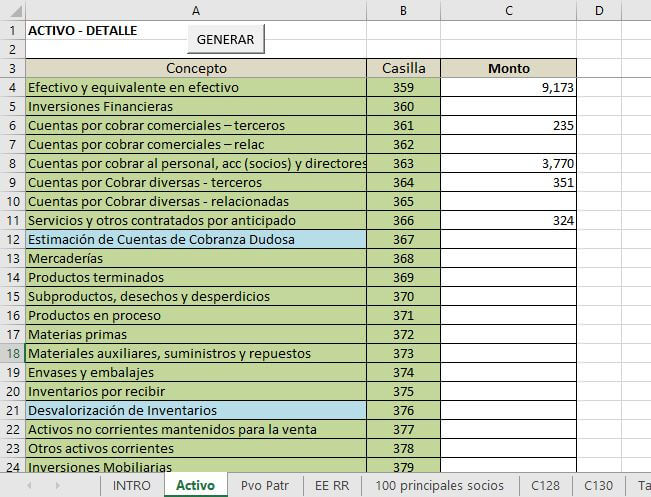Open the Pvo Patr sheet tab
The height and width of the screenshot is (497, 651).
[262, 485]
